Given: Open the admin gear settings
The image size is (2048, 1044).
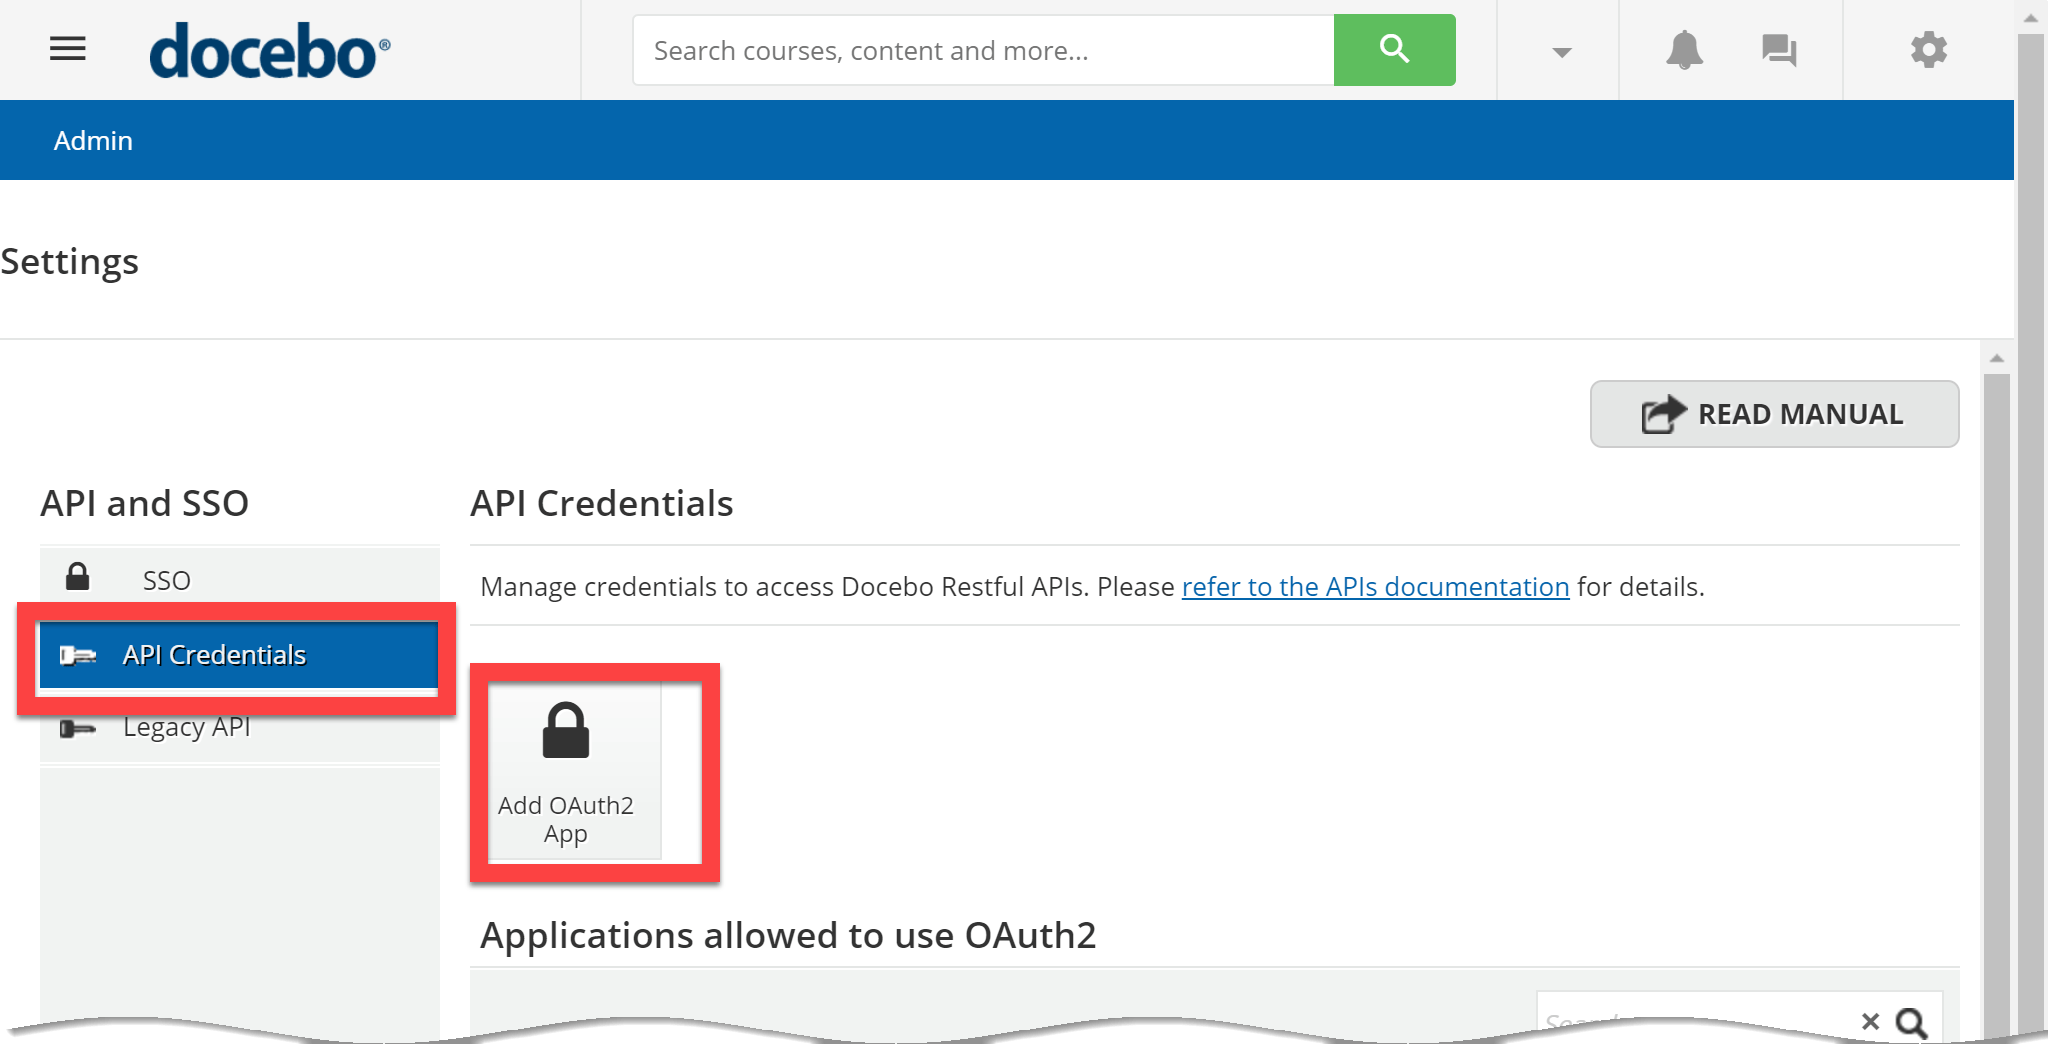Looking at the screenshot, I should point(1928,50).
